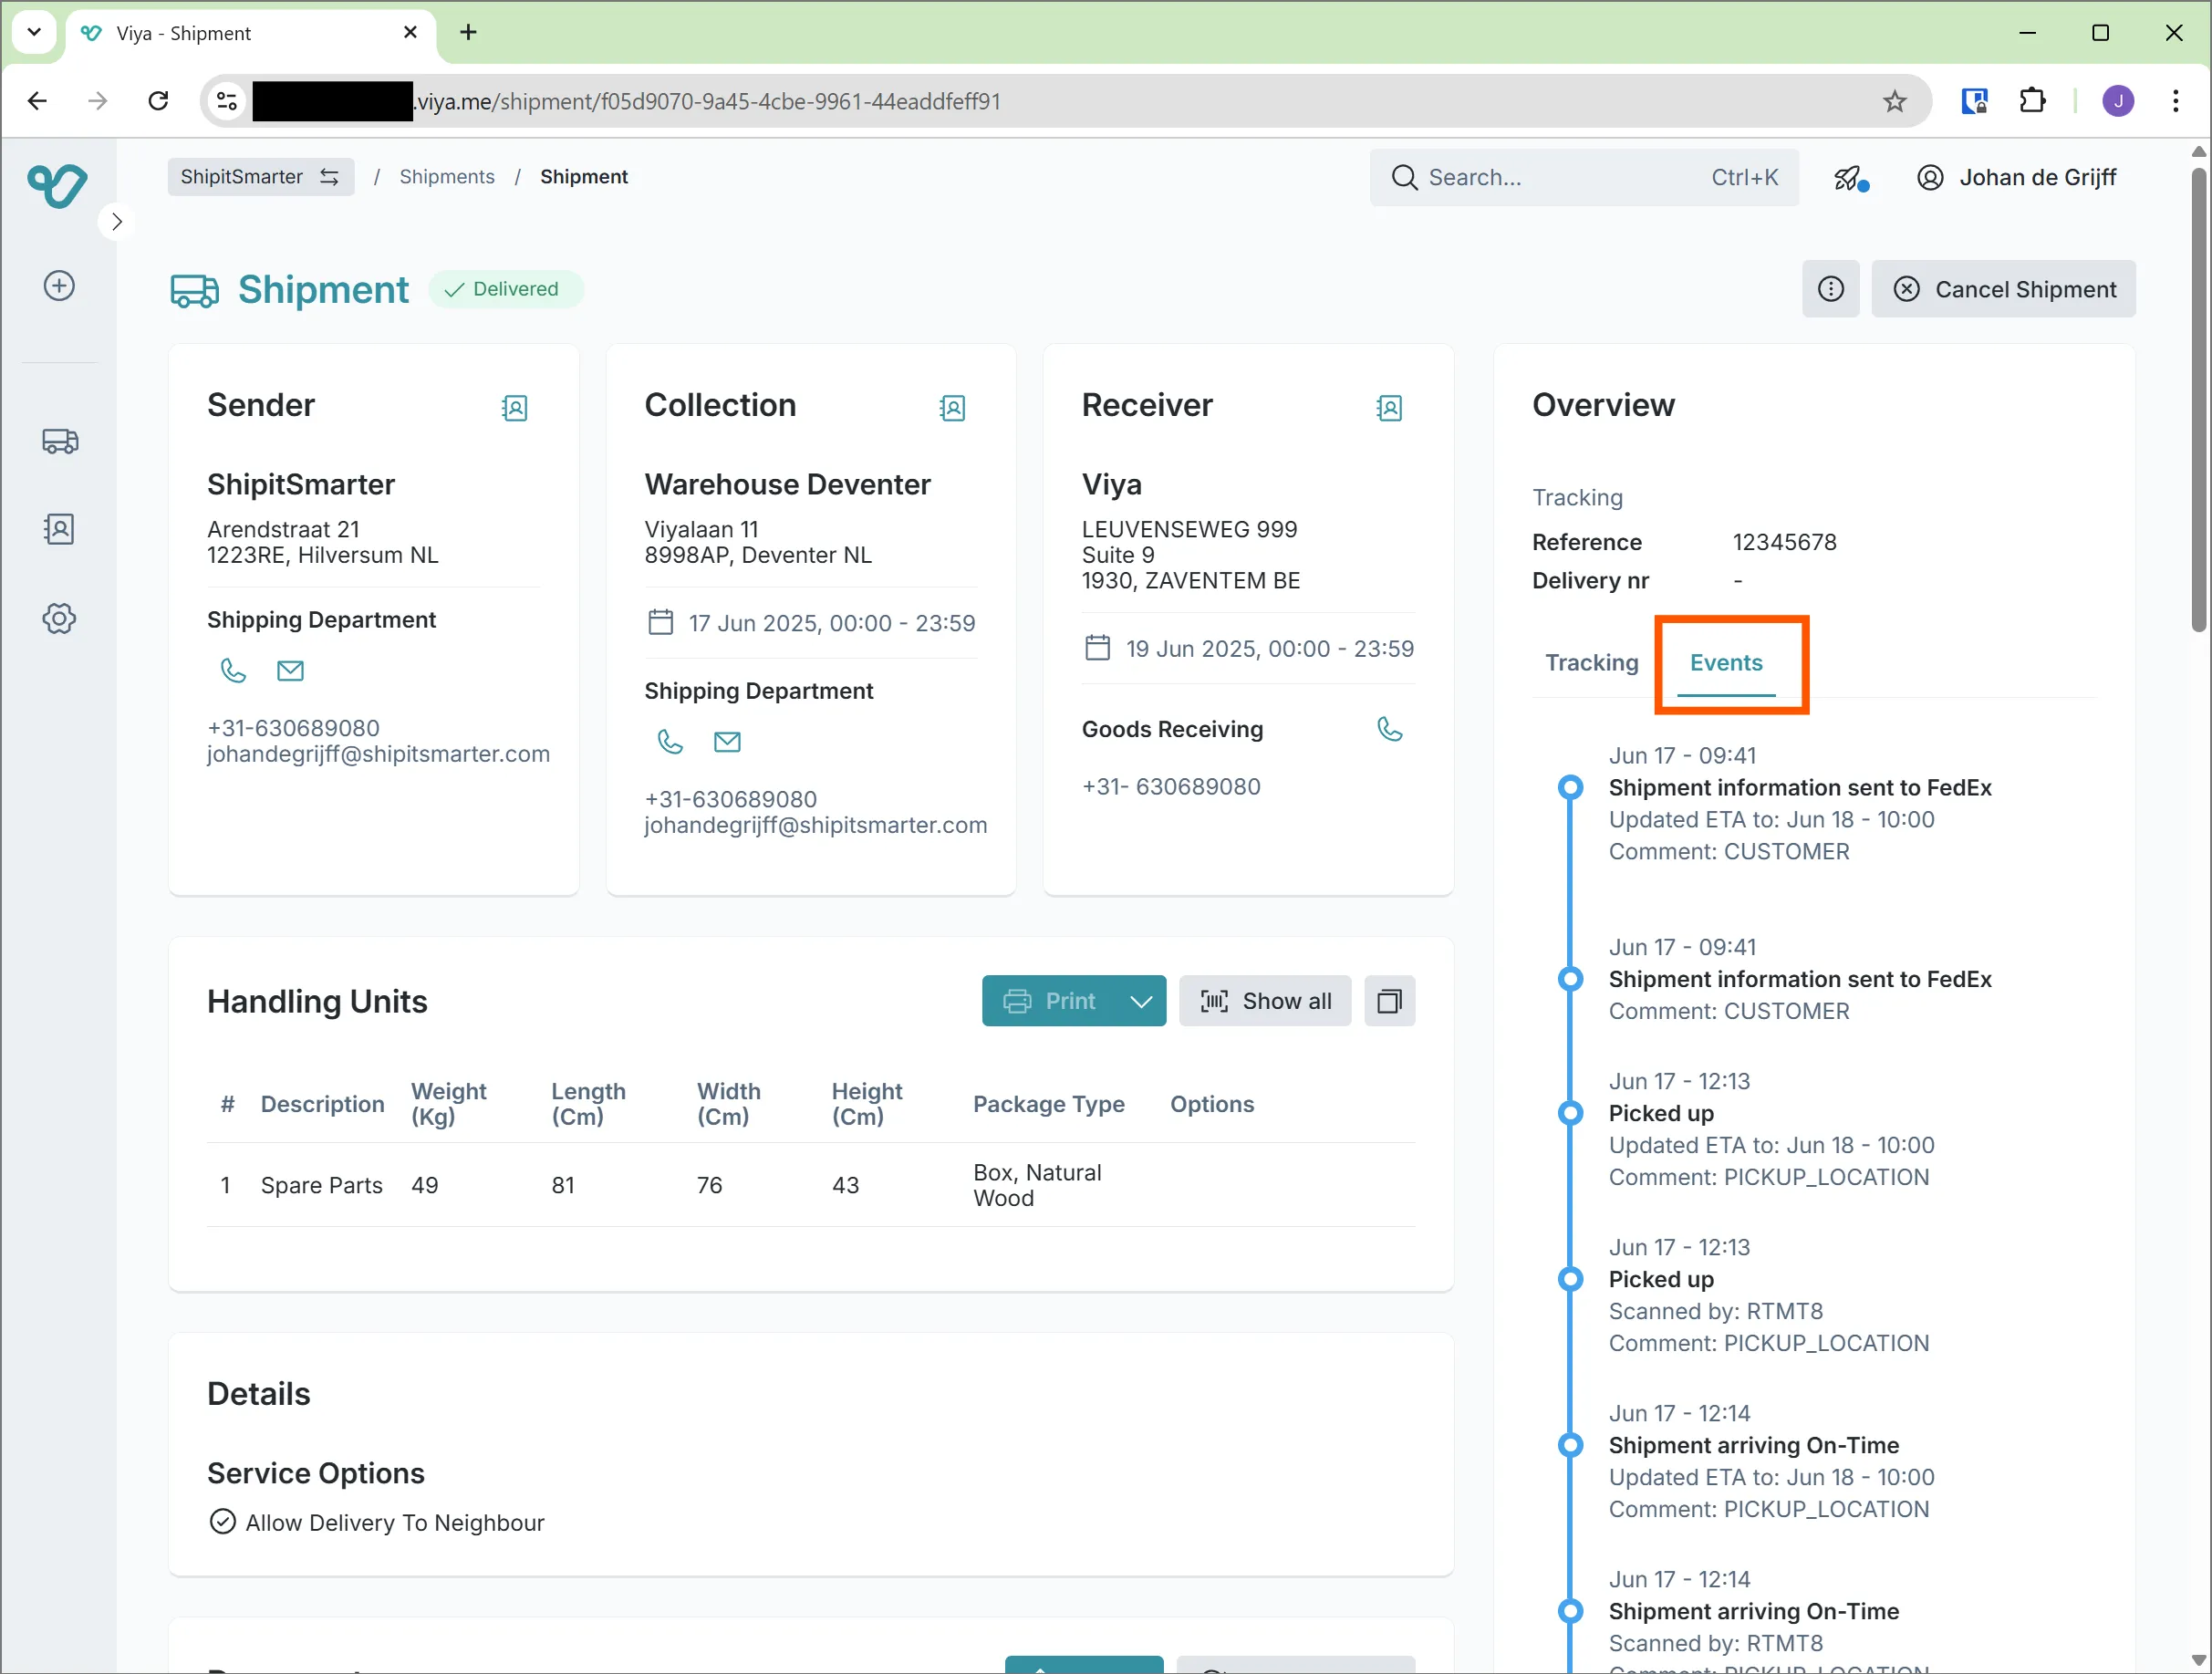Image resolution: width=2212 pixels, height=1674 pixels.
Task: Open the Shipments breadcrumb link
Action: point(447,176)
